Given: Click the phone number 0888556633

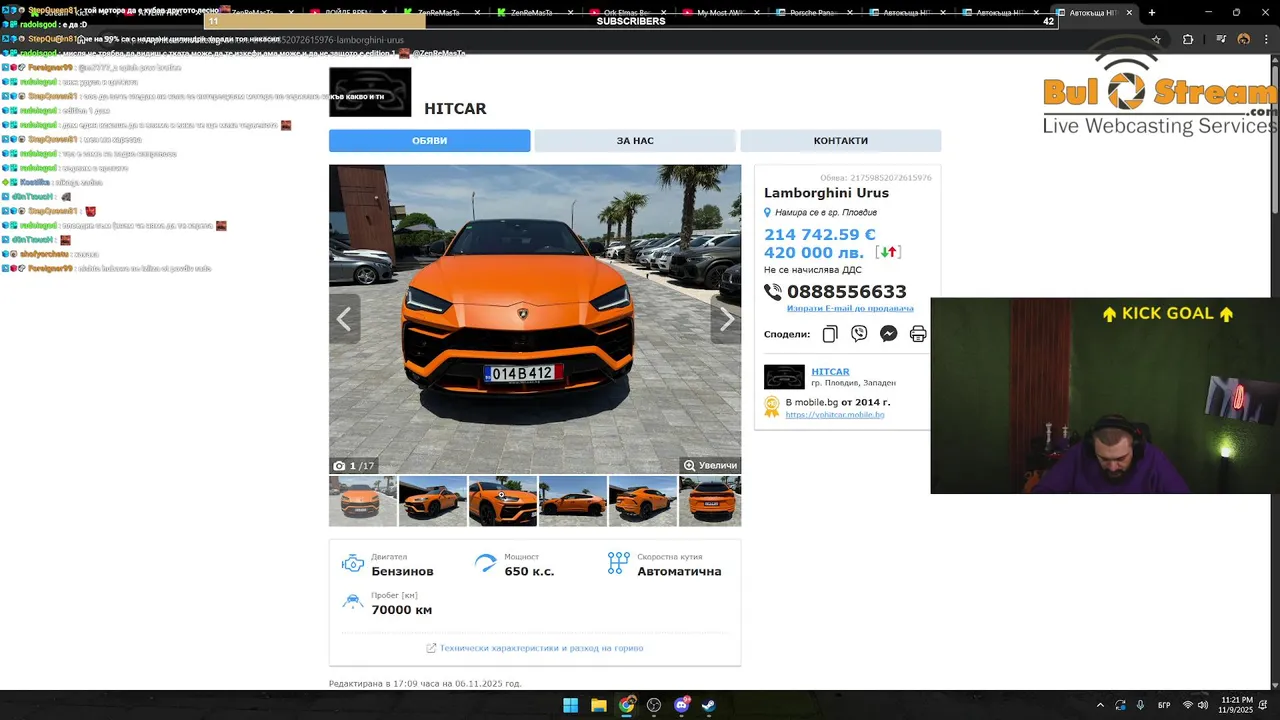Looking at the screenshot, I should [847, 292].
